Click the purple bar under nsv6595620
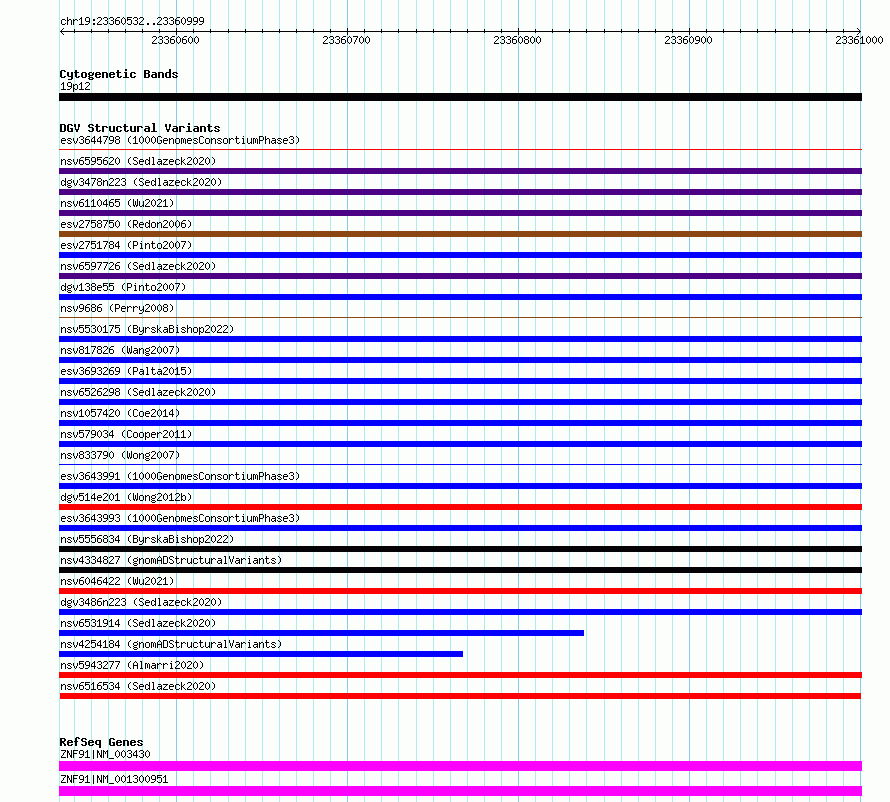Screen dimensions: 890x802 click(460, 171)
